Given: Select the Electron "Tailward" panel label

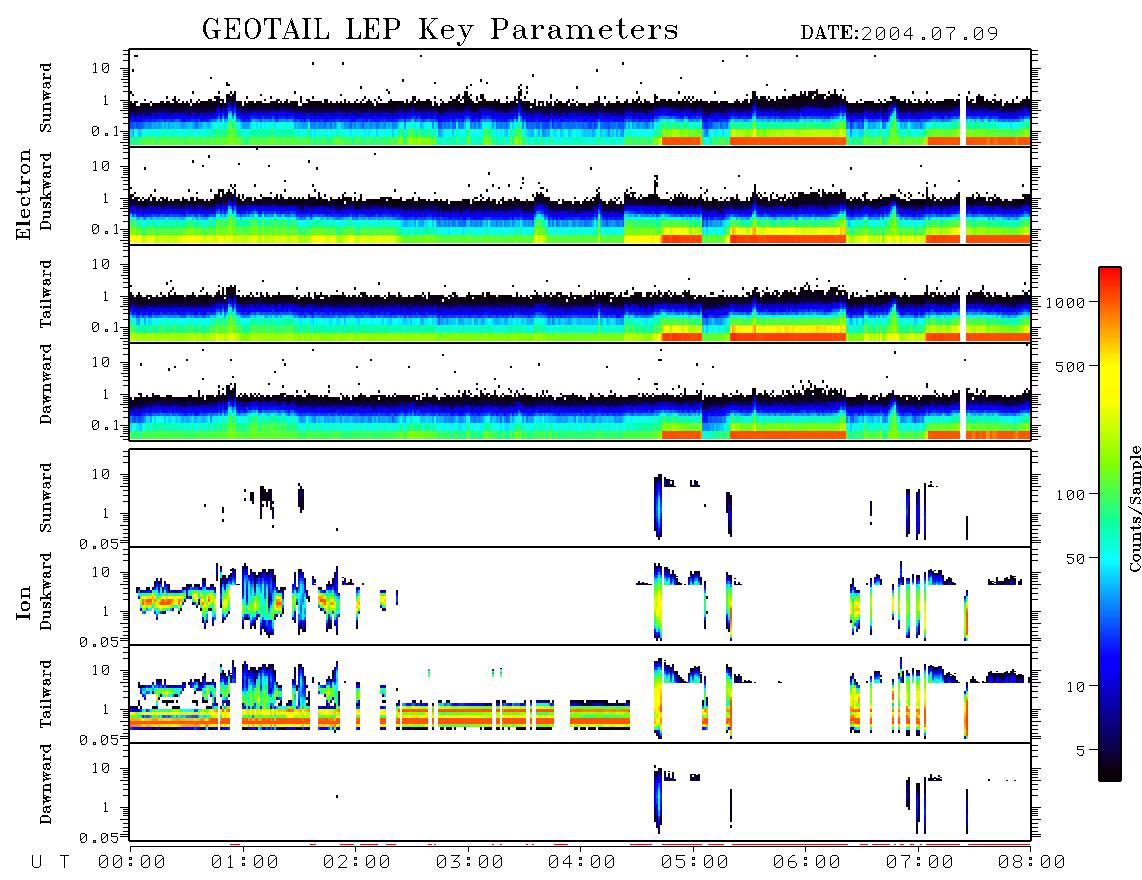Looking at the screenshot, I should (x=46, y=293).
